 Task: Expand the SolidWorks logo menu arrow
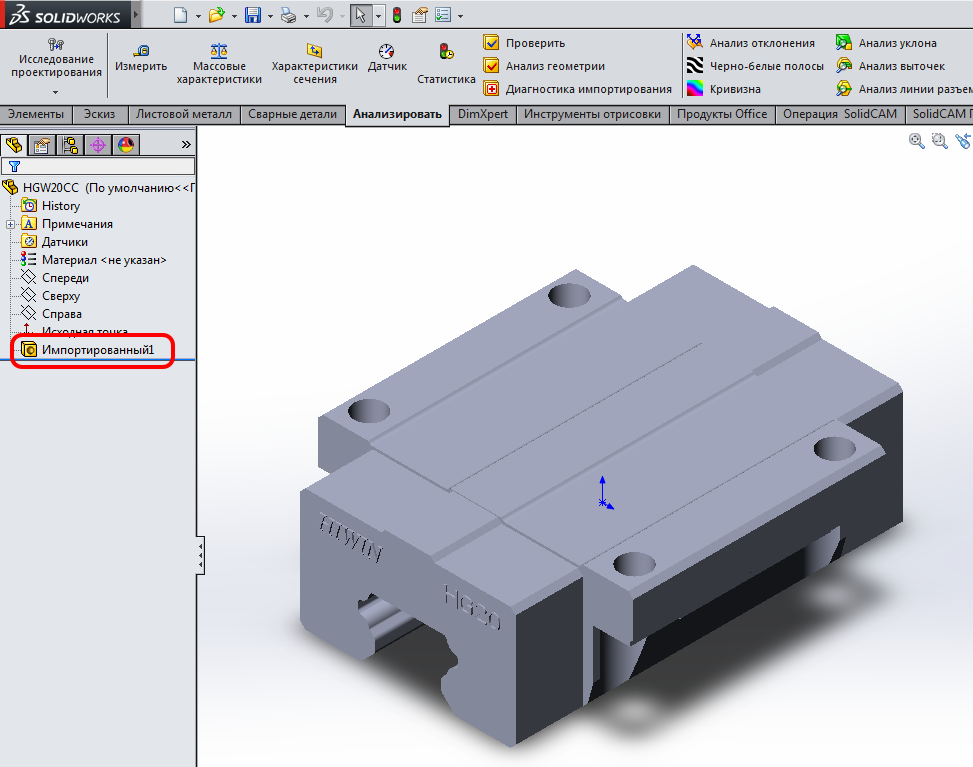(136, 15)
